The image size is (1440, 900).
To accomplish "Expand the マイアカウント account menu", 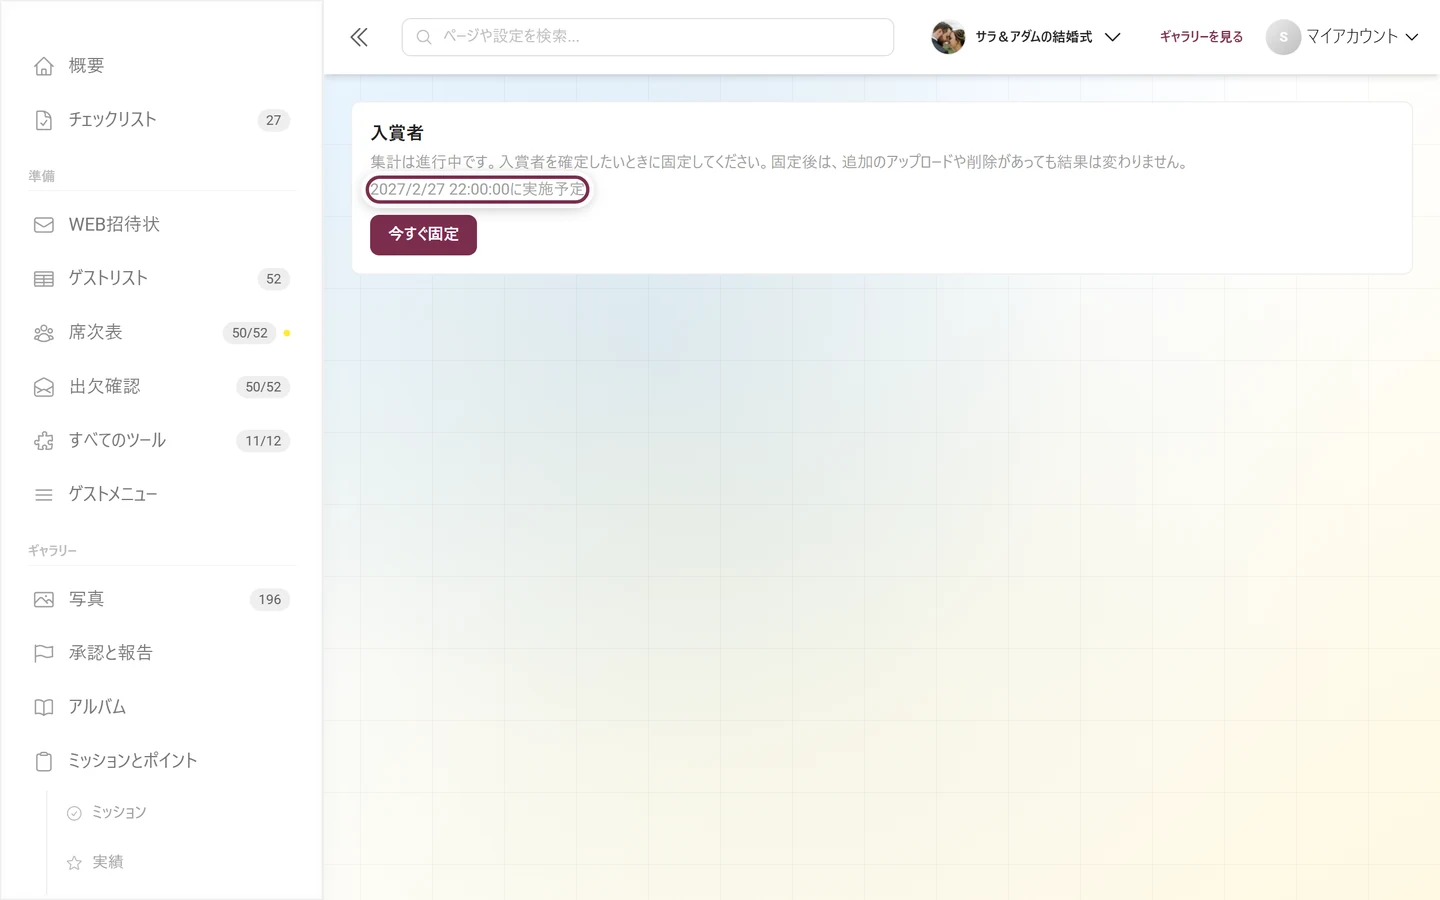I will click(x=1342, y=37).
